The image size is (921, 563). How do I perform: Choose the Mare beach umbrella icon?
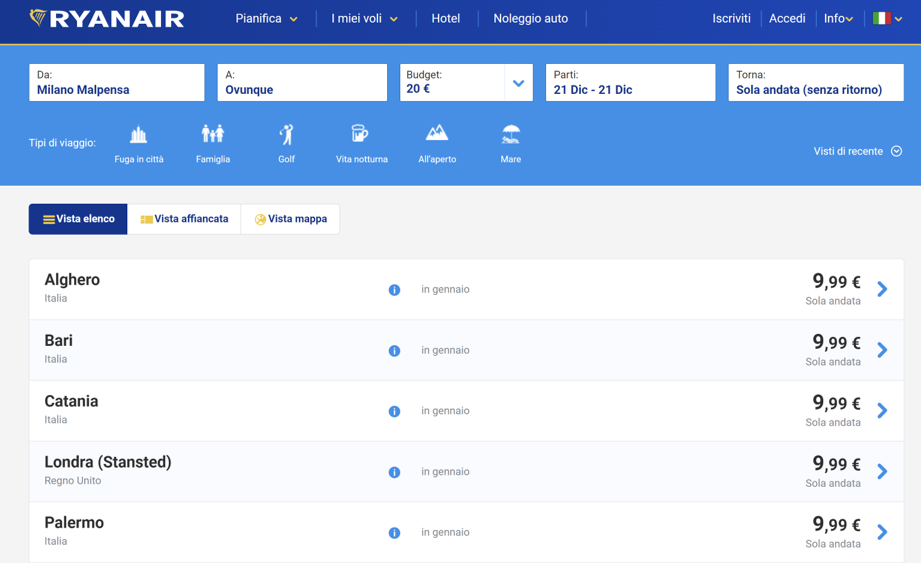[510, 134]
